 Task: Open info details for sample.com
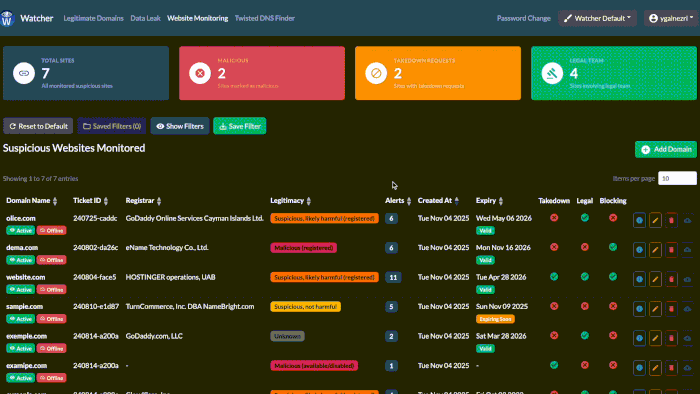(639, 308)
